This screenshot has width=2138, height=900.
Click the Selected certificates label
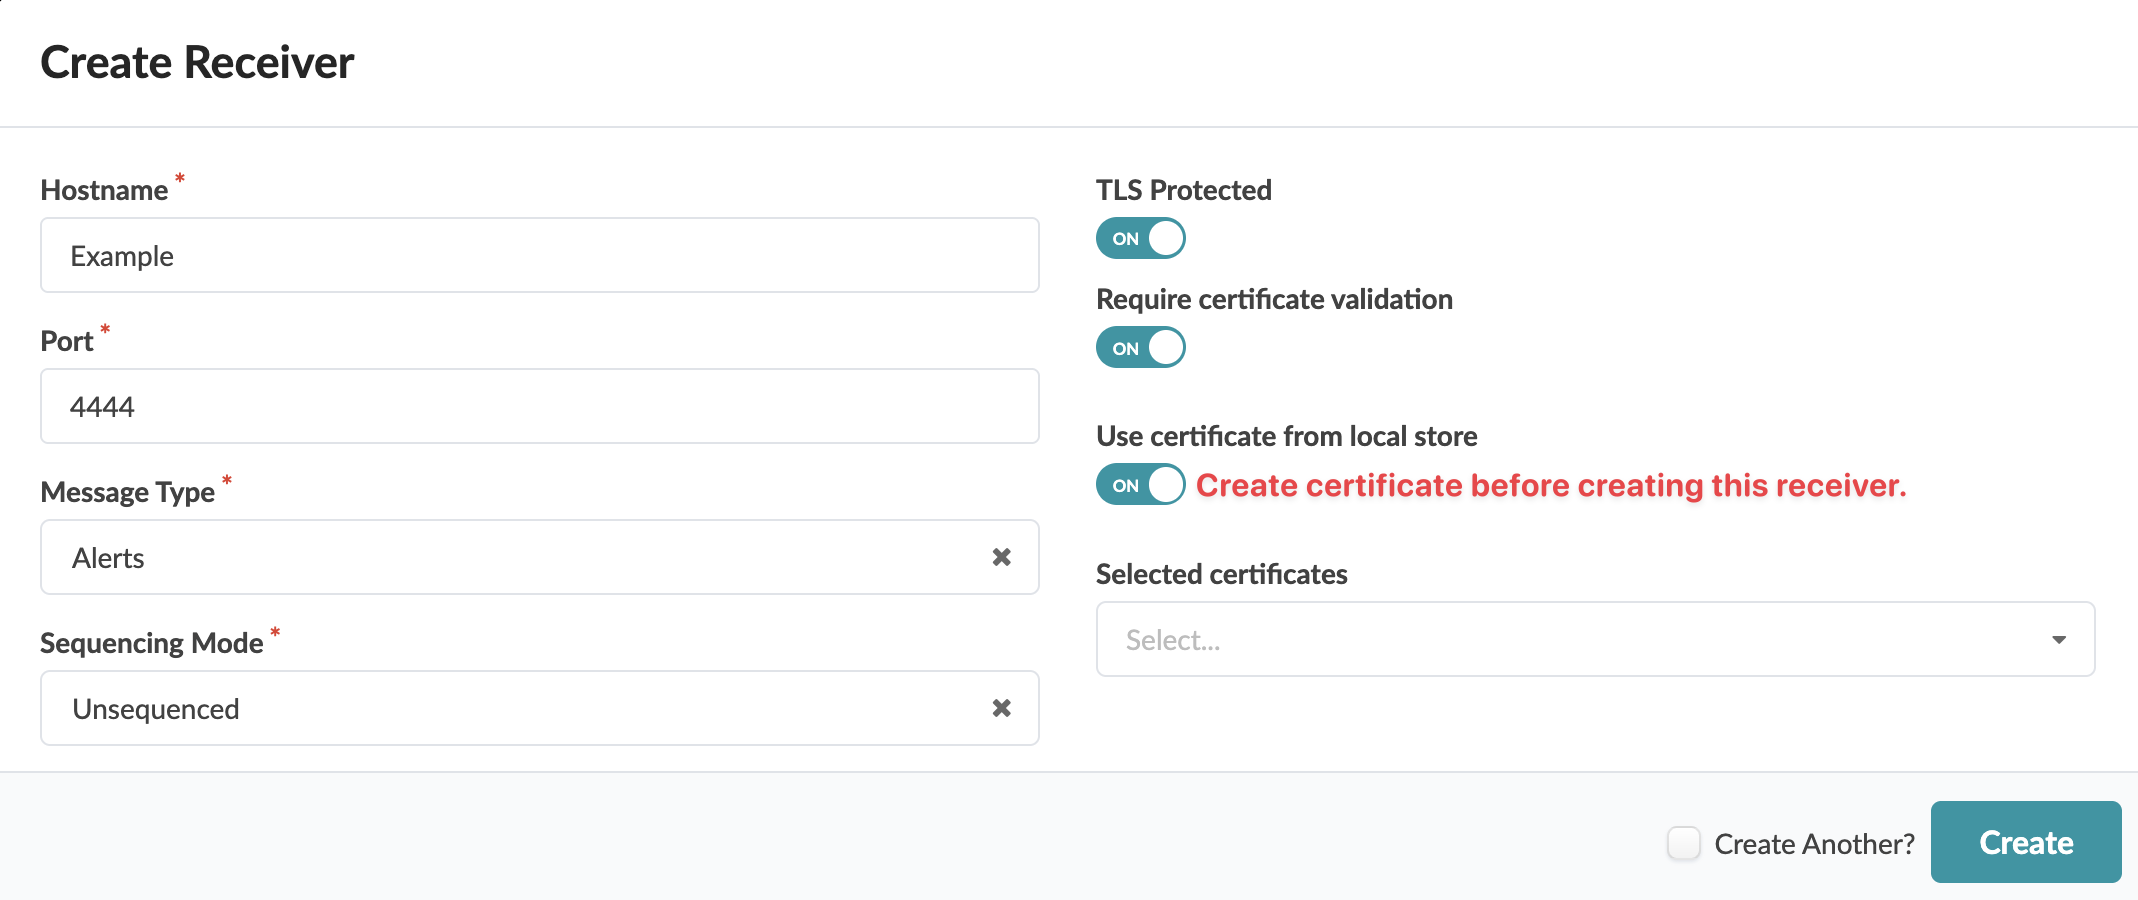(1221, 574)
